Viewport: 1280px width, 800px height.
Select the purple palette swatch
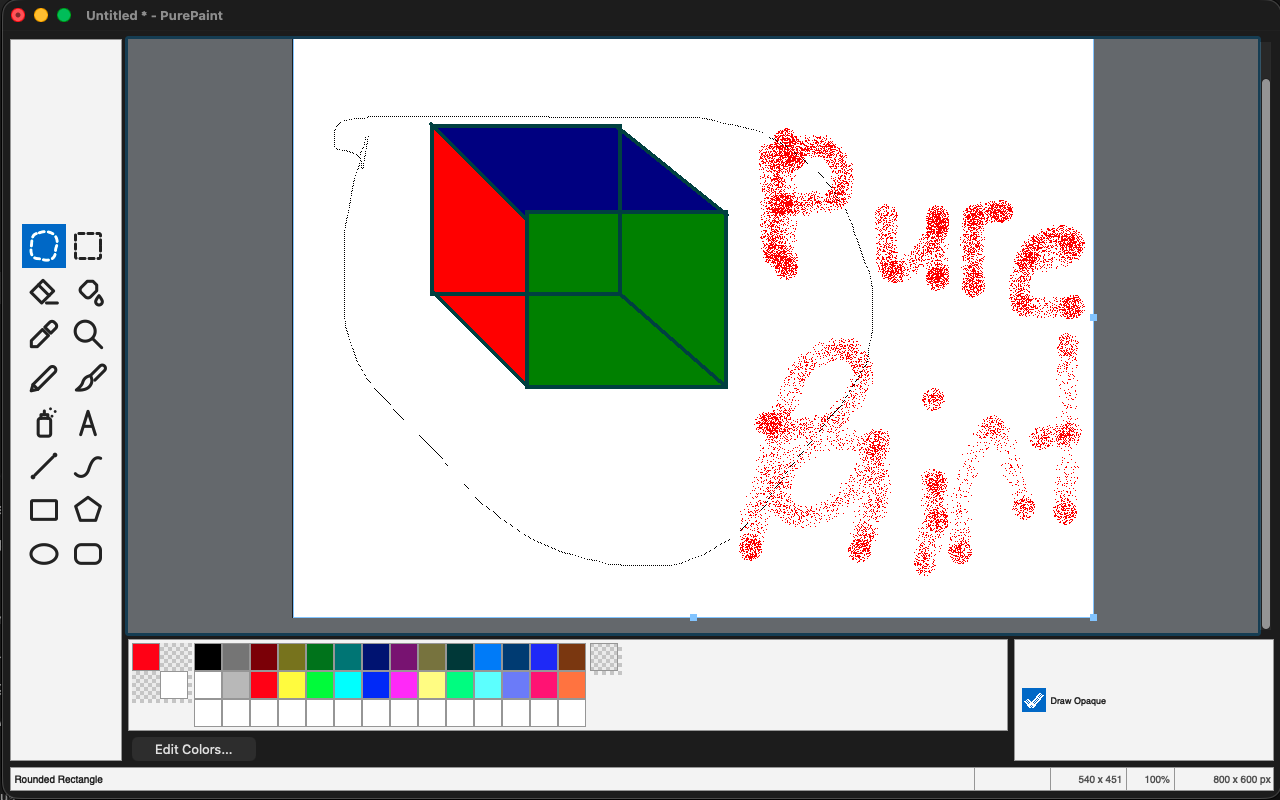pyautogui.click(x=404, y=657)
